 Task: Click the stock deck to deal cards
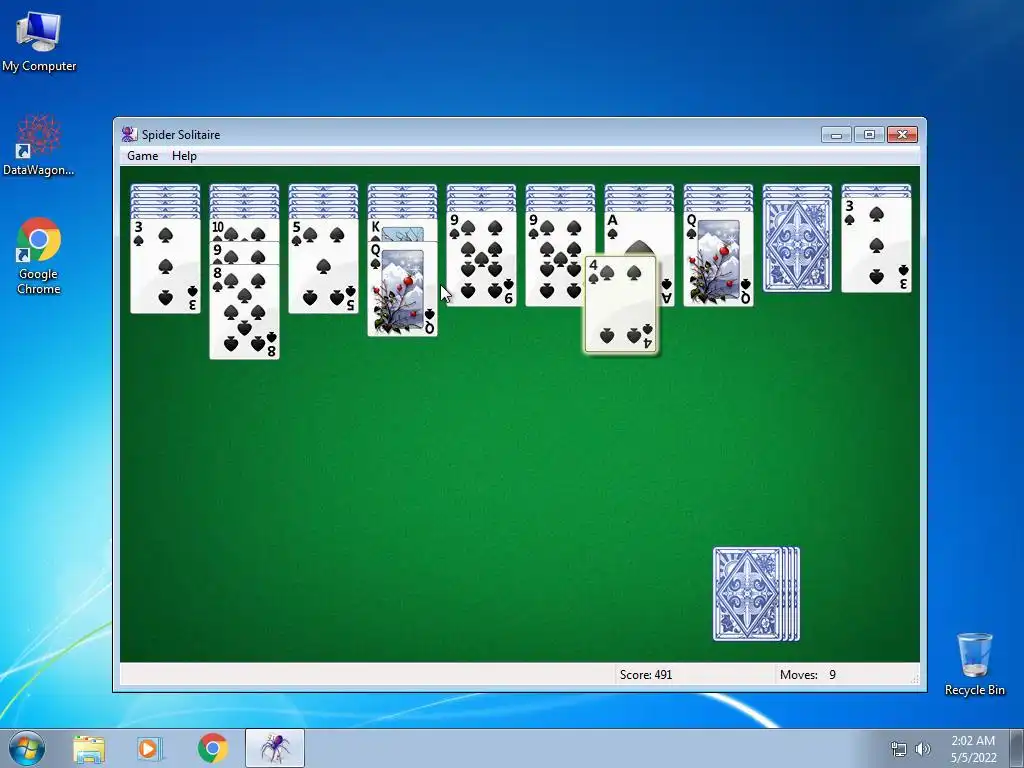[756, 594]
